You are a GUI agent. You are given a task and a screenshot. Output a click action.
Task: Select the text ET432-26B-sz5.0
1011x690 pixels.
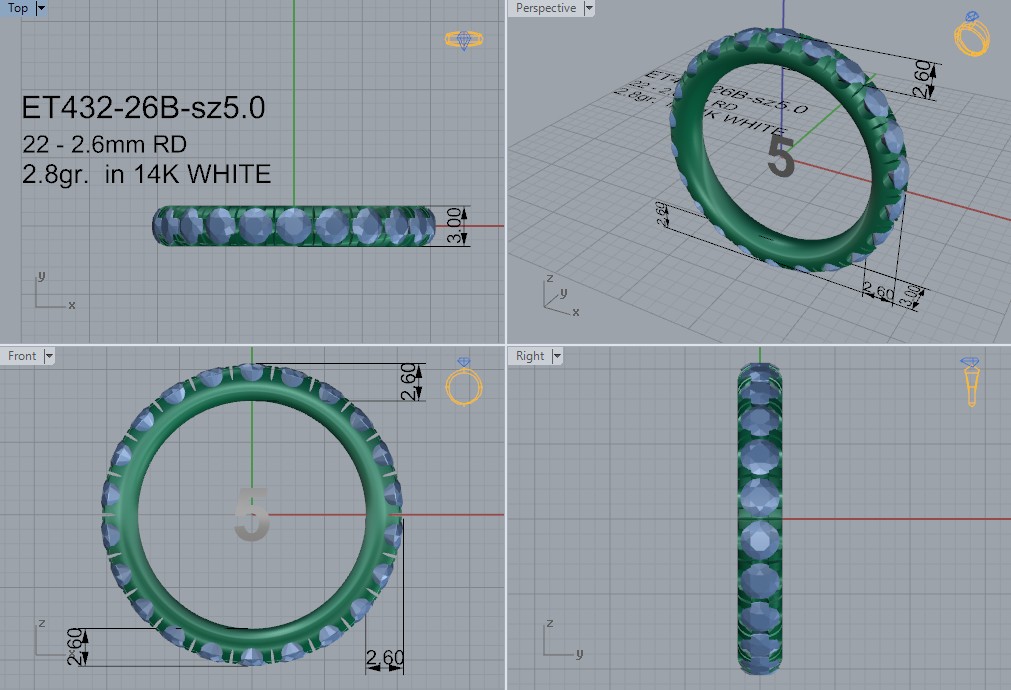tap(143, 108)
